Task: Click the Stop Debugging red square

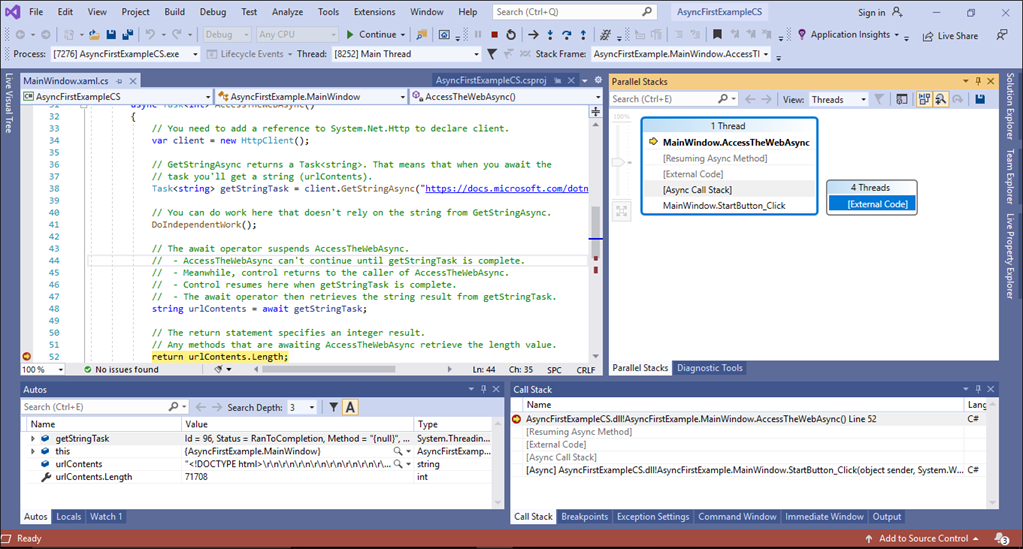Action: (495, 35)
